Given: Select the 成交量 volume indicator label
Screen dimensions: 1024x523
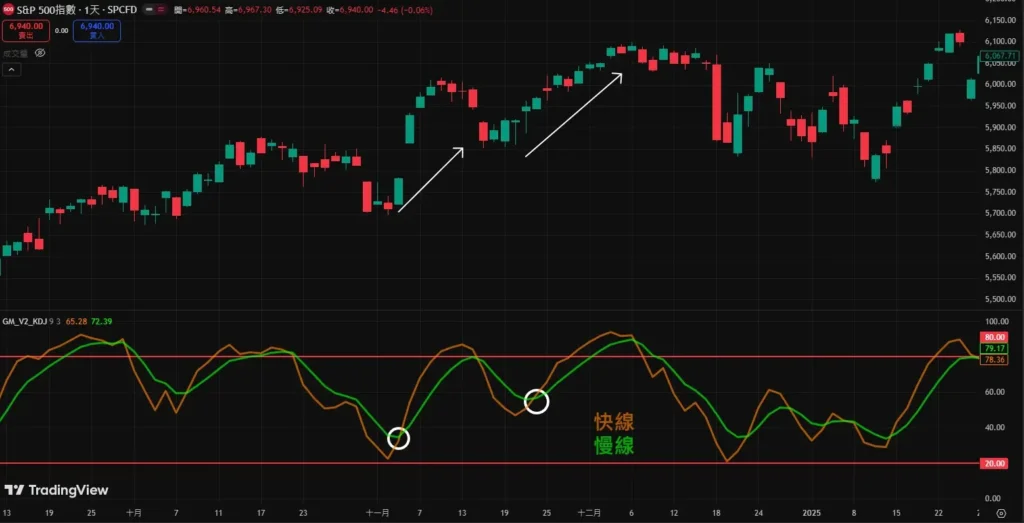Looking at the screenshot, I should pyautogui.click(x=14, y=53).
